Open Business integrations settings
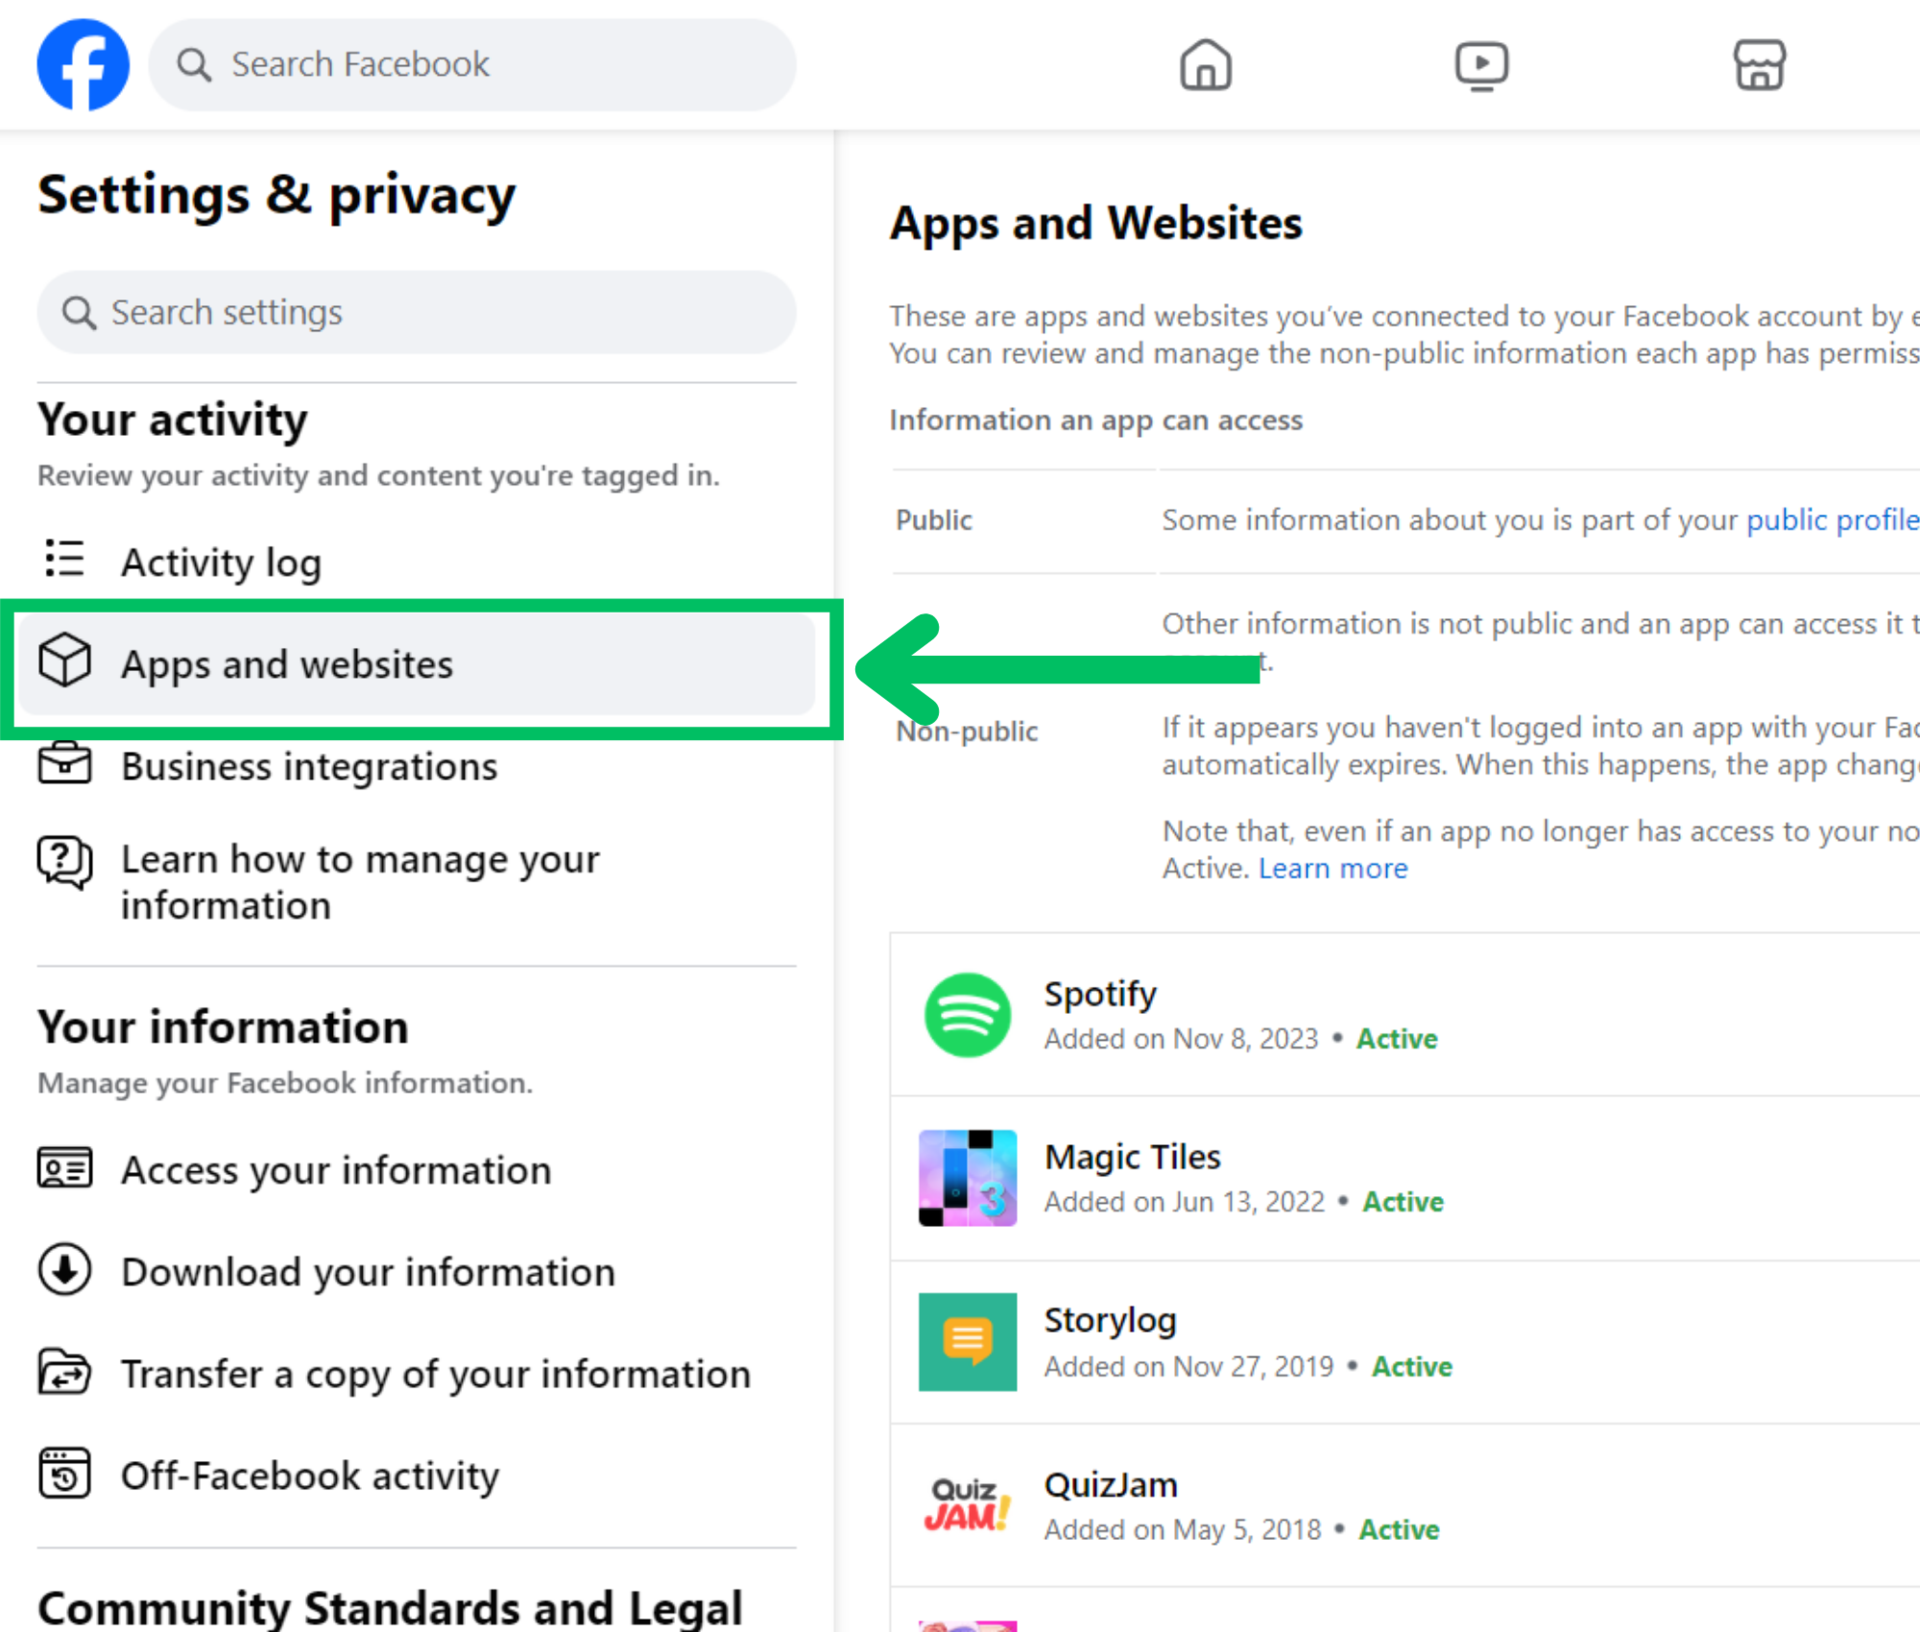1920x1632 pixels. coord(308,767)
